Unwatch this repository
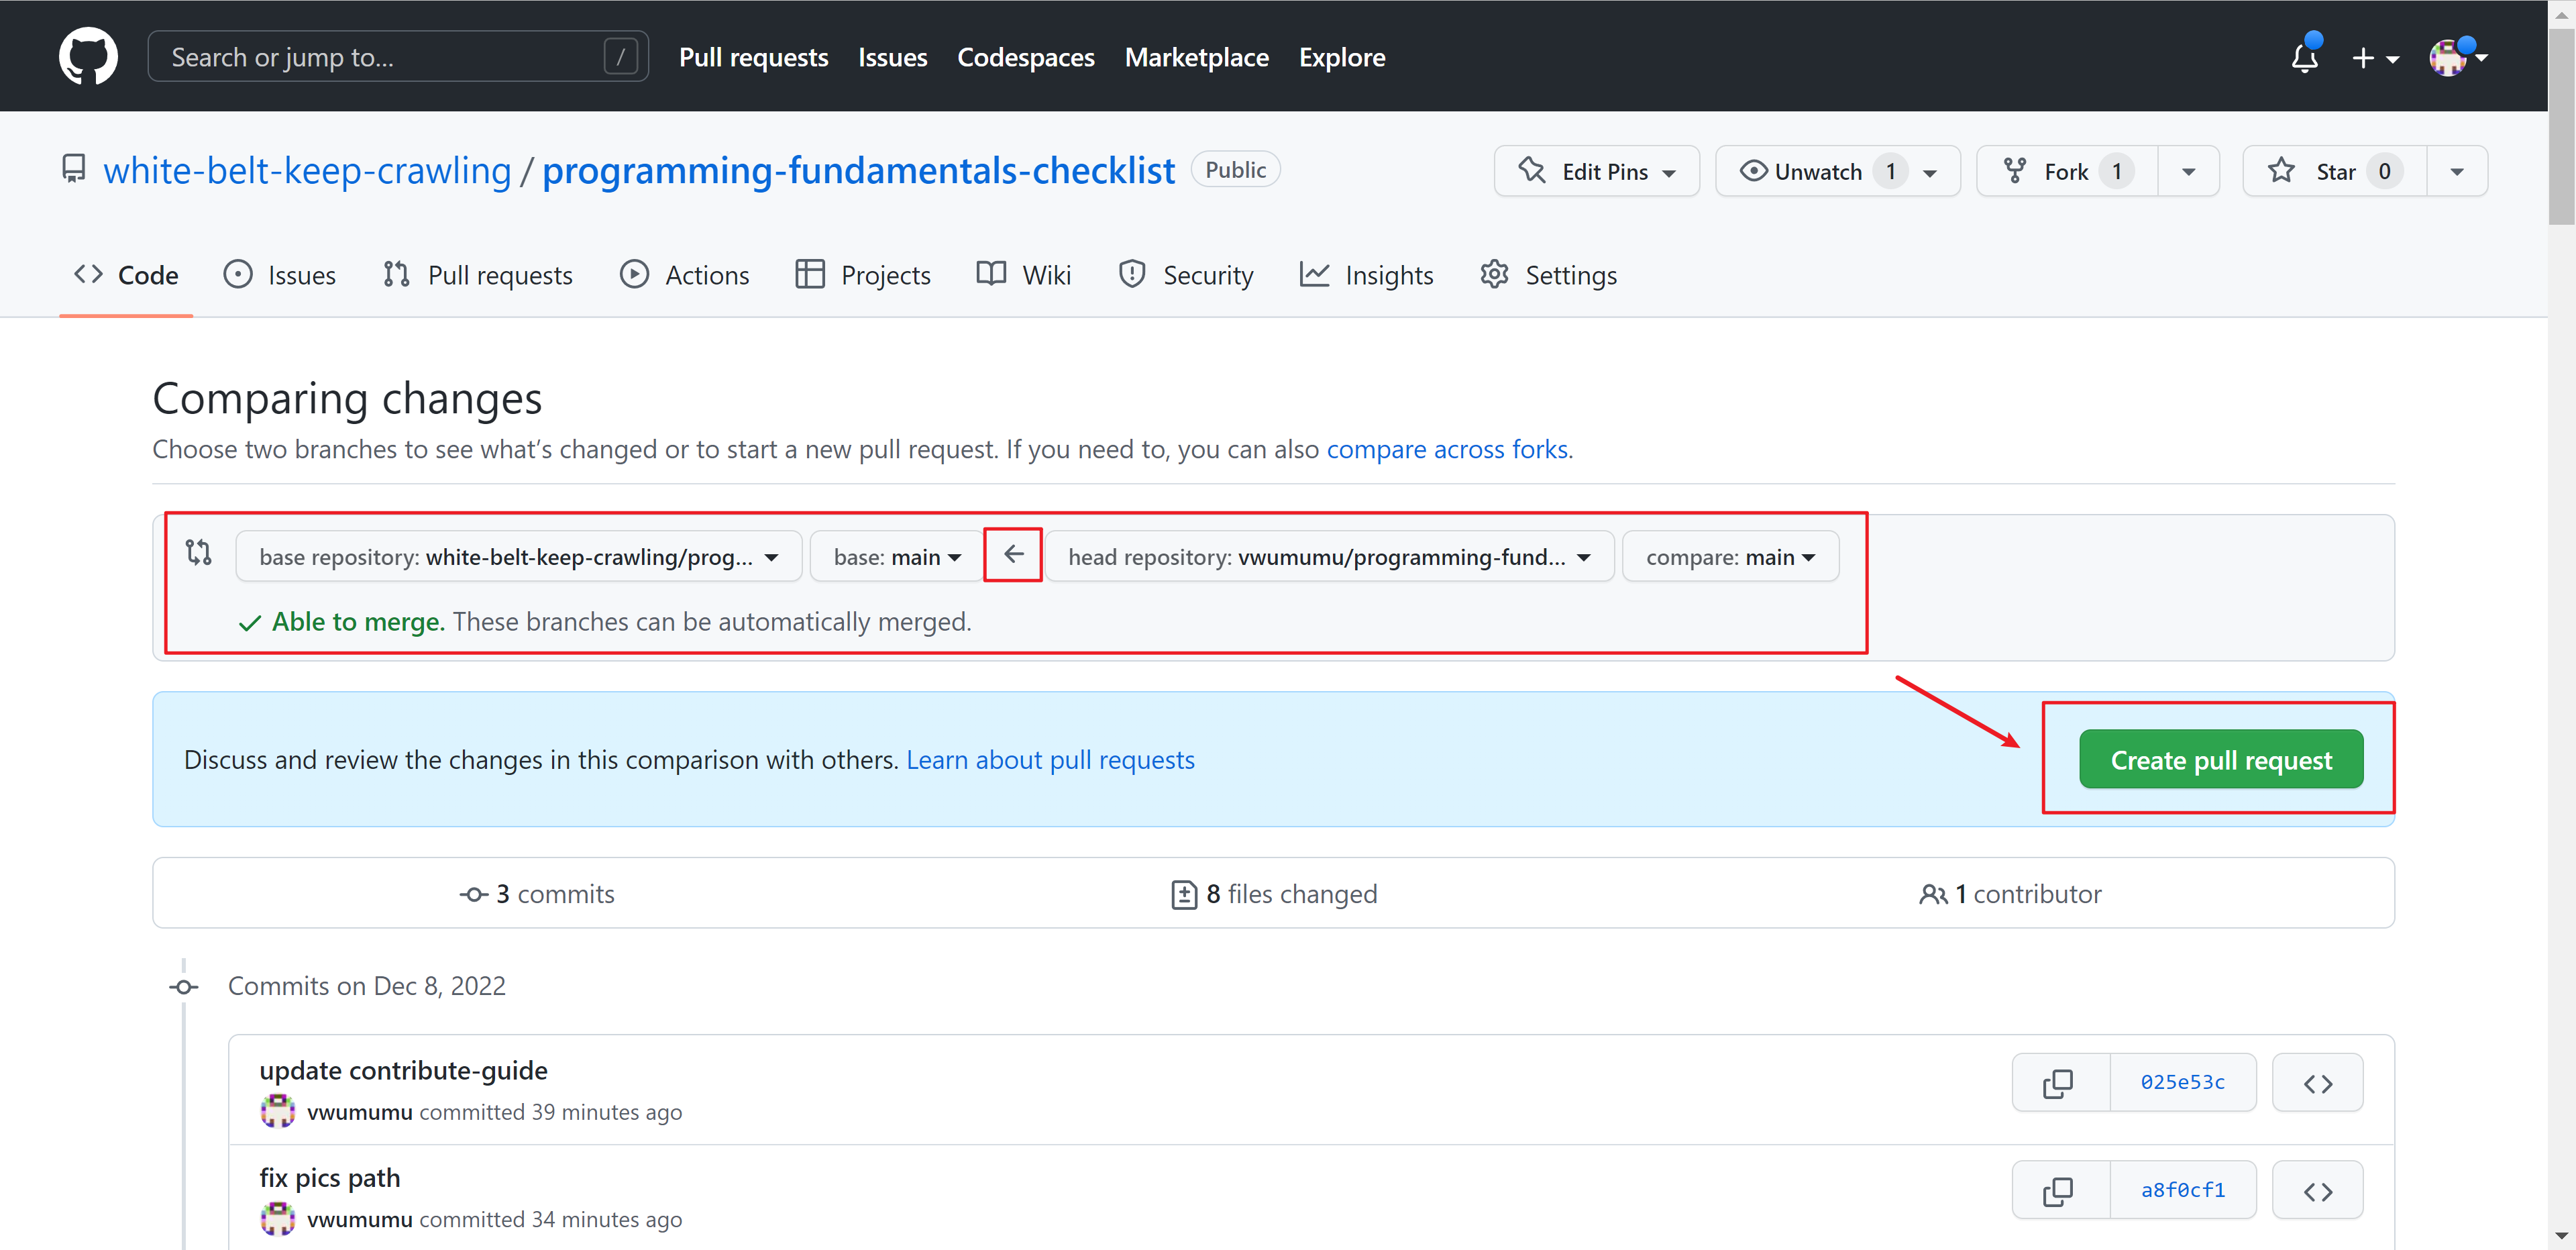The width and height of the screenshot is (2576, 1250). [1816, 171]
